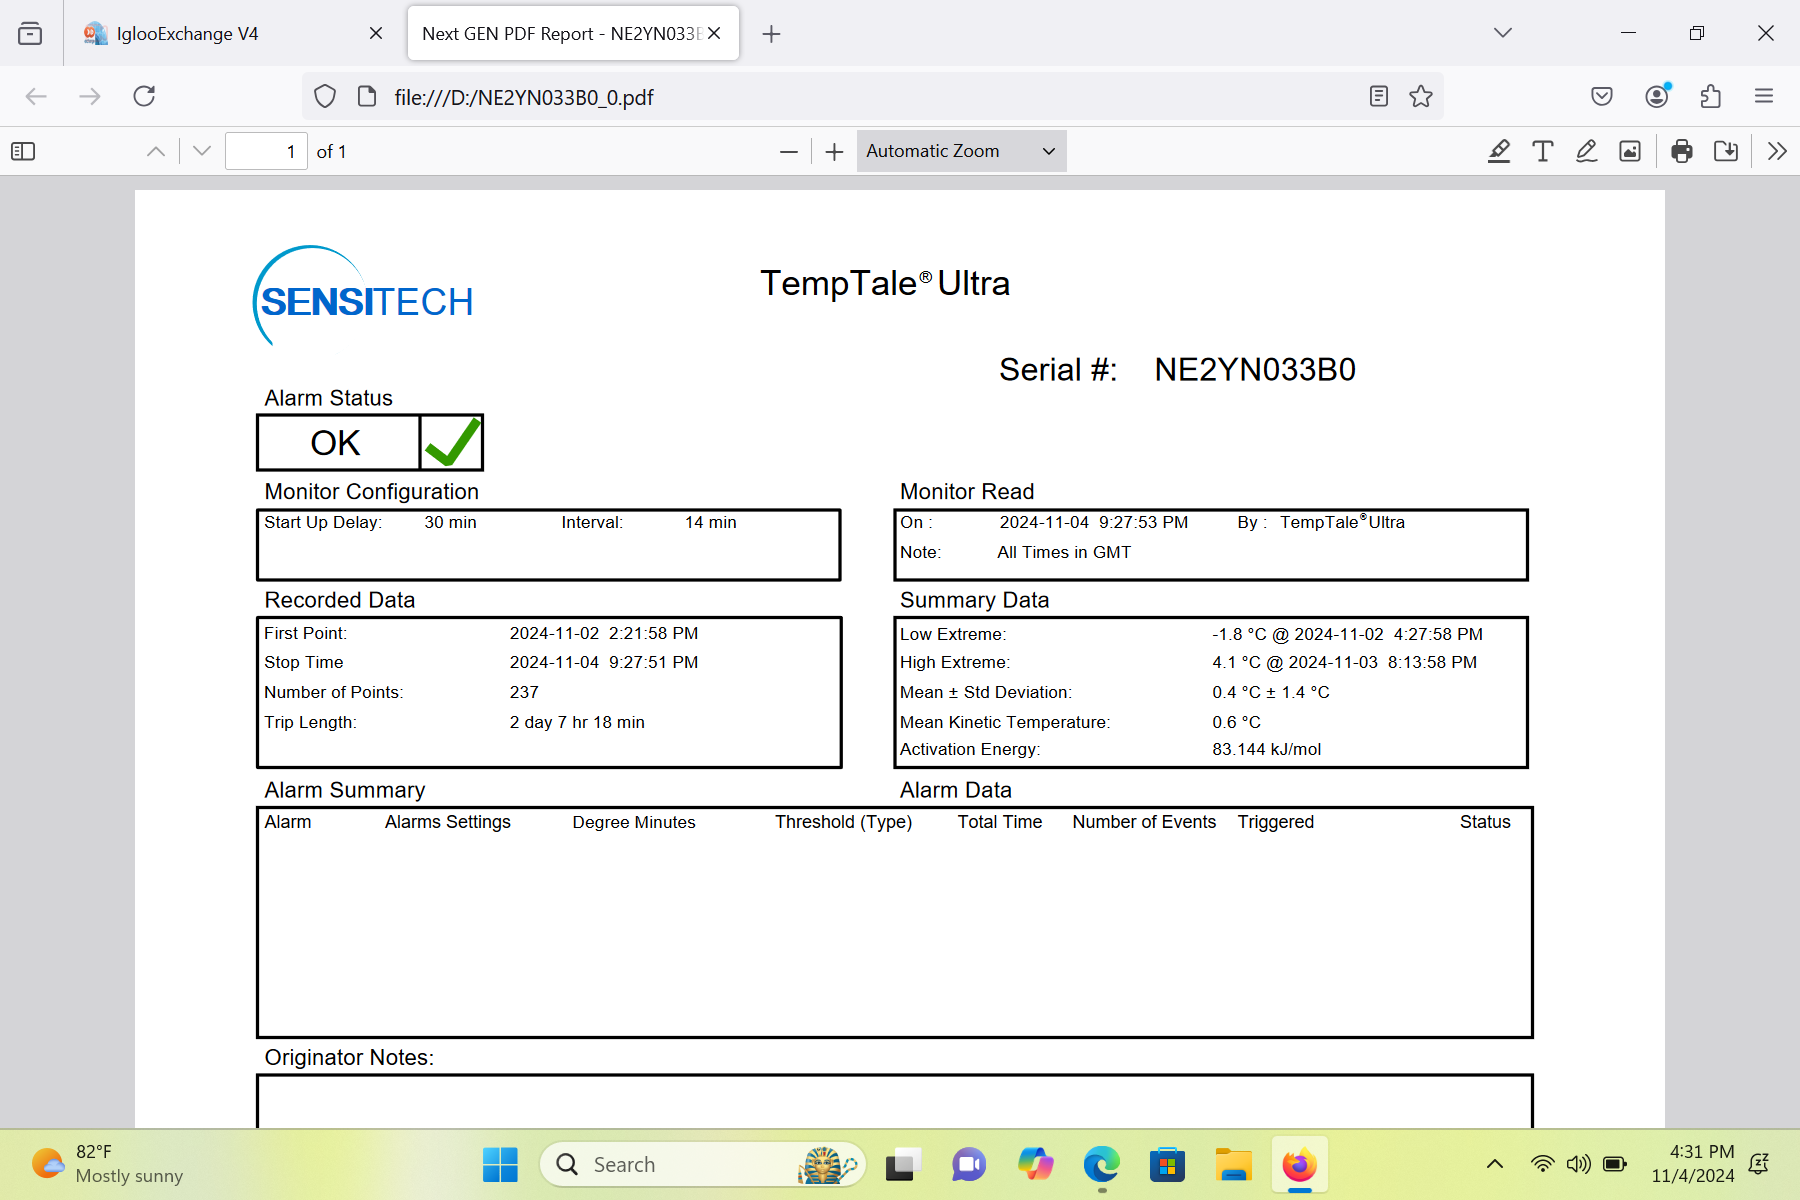Go to next PDF page

click(x=202, y=151)
